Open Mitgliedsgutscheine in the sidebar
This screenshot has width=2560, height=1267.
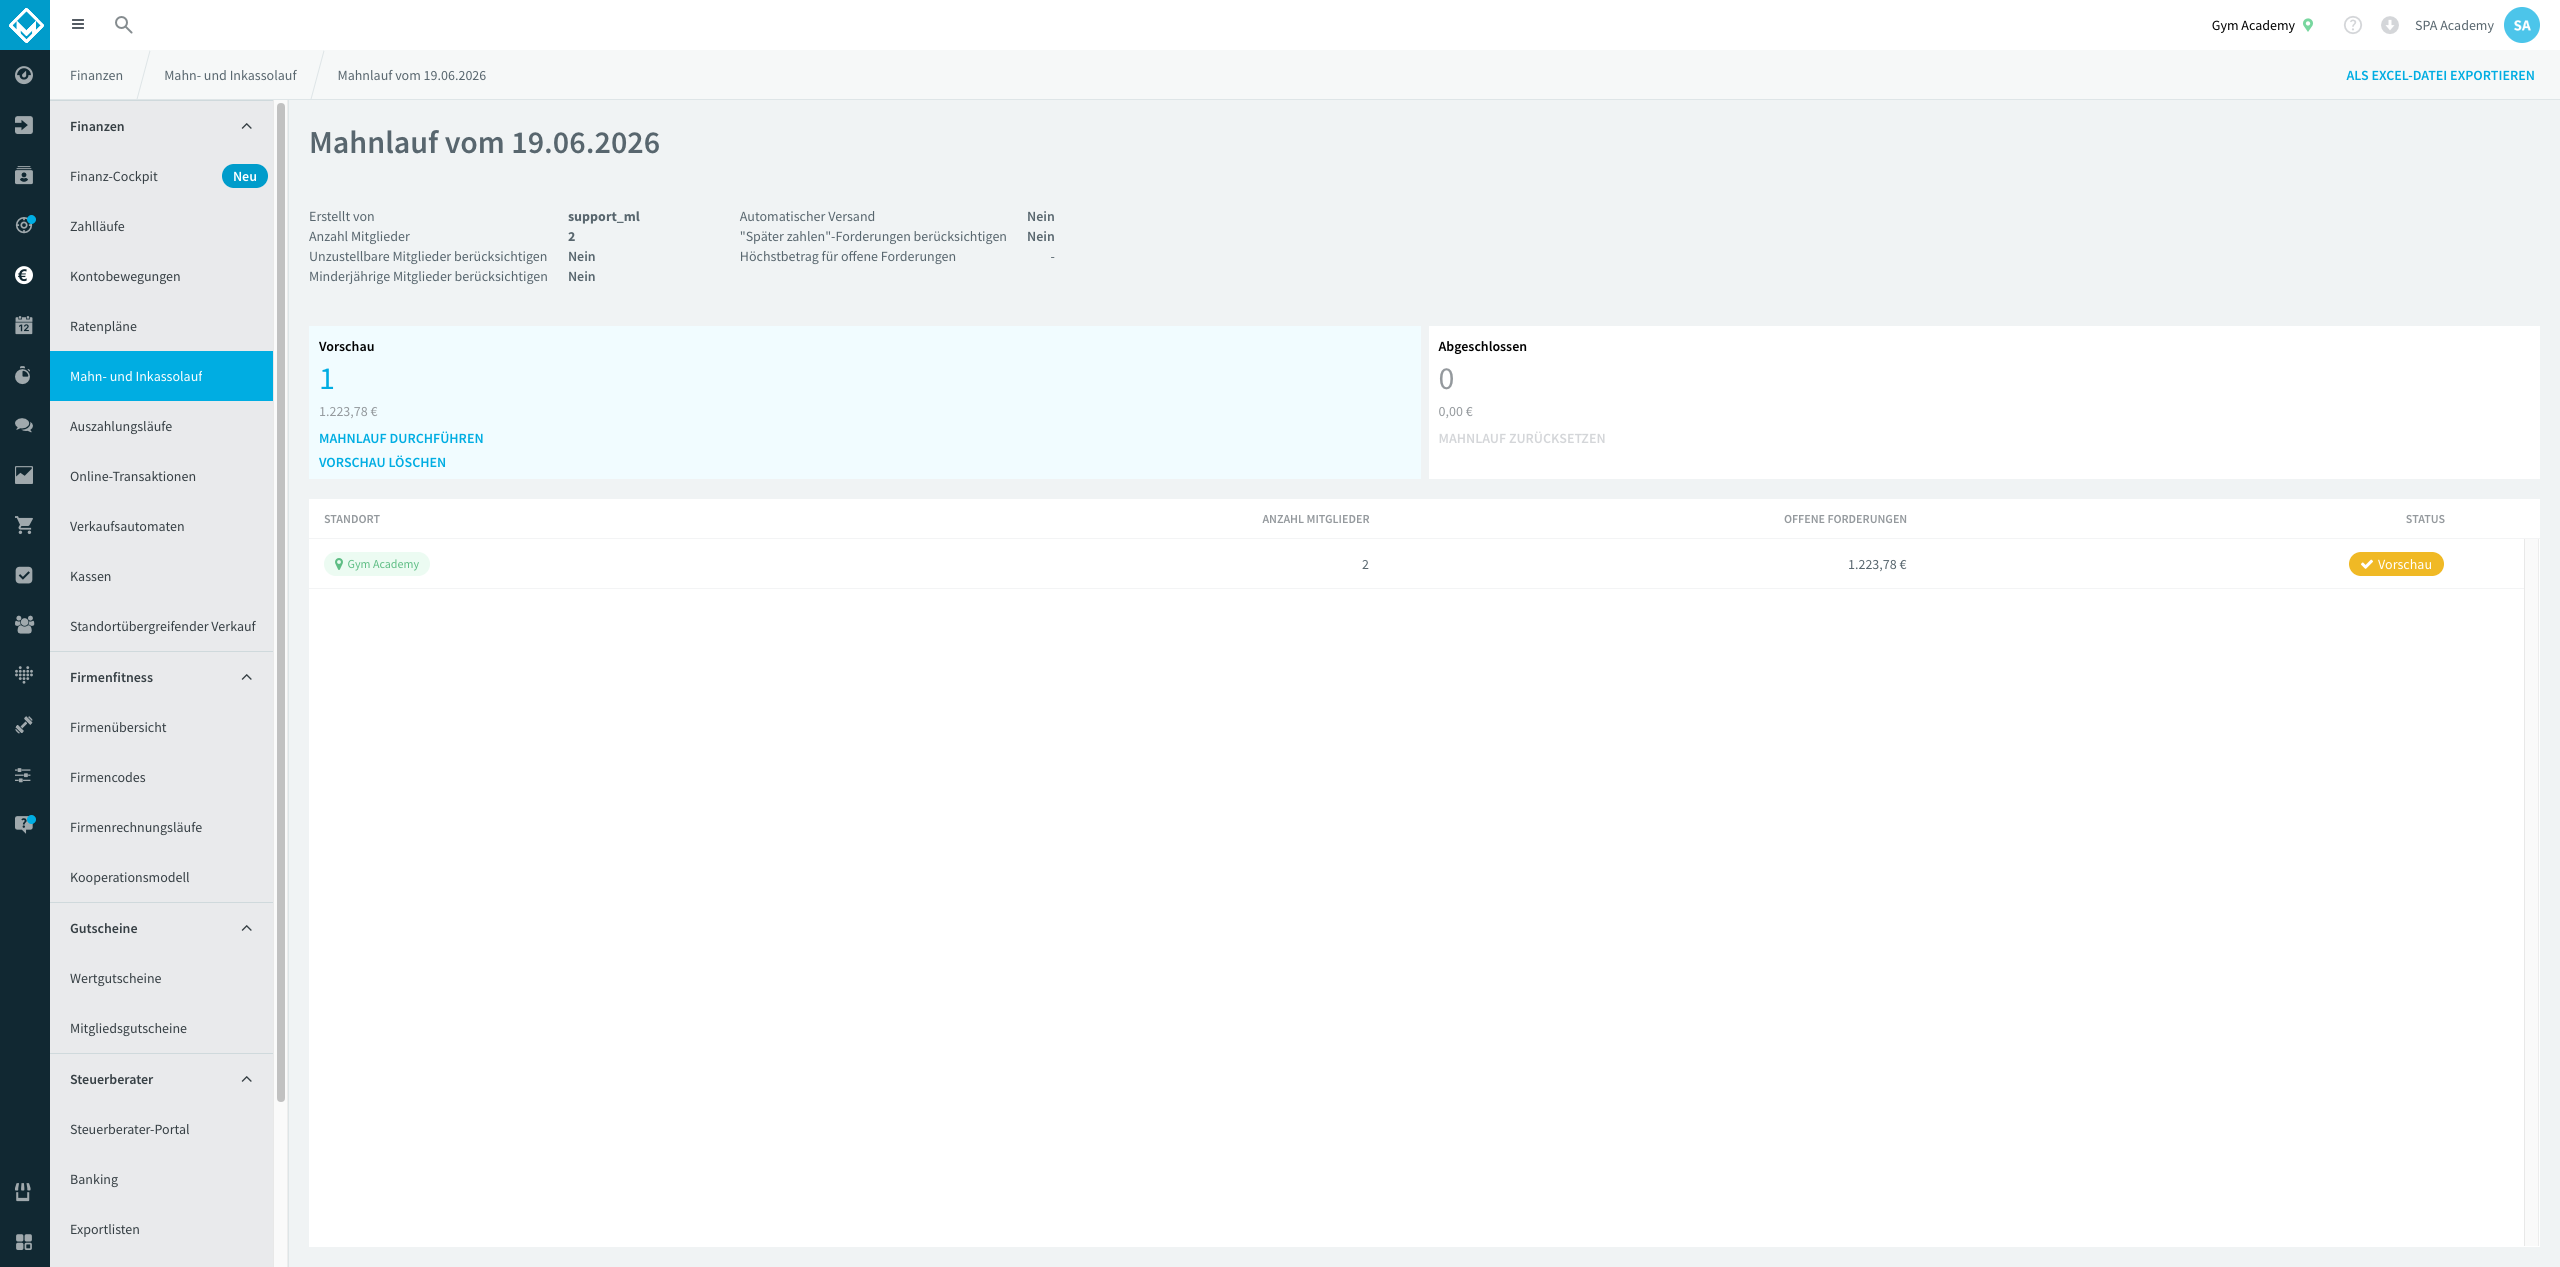point(162,1028)
